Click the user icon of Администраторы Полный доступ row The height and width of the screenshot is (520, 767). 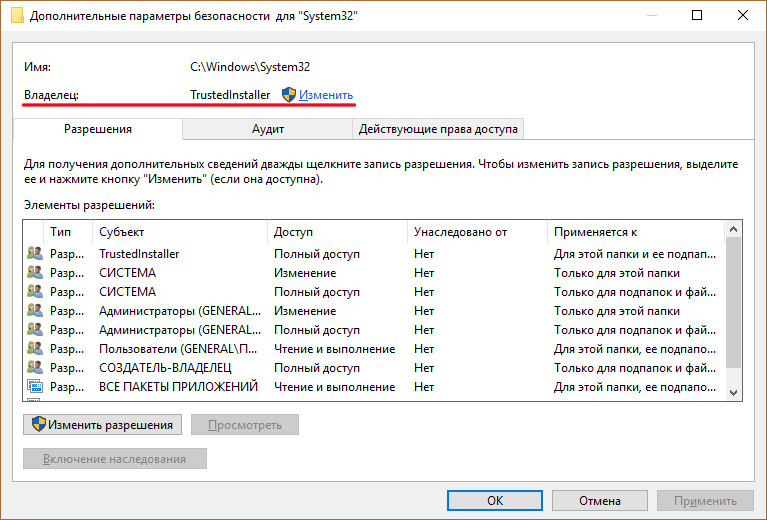(x=35, y=330)
